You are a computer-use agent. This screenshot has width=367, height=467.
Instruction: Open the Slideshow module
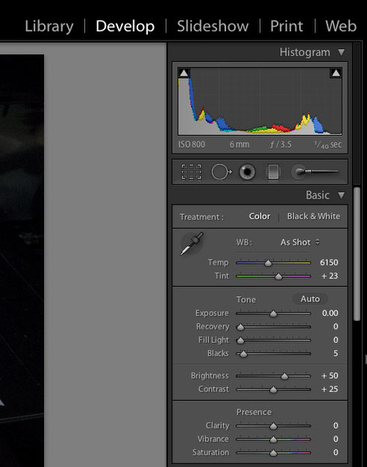pos(213,26)
